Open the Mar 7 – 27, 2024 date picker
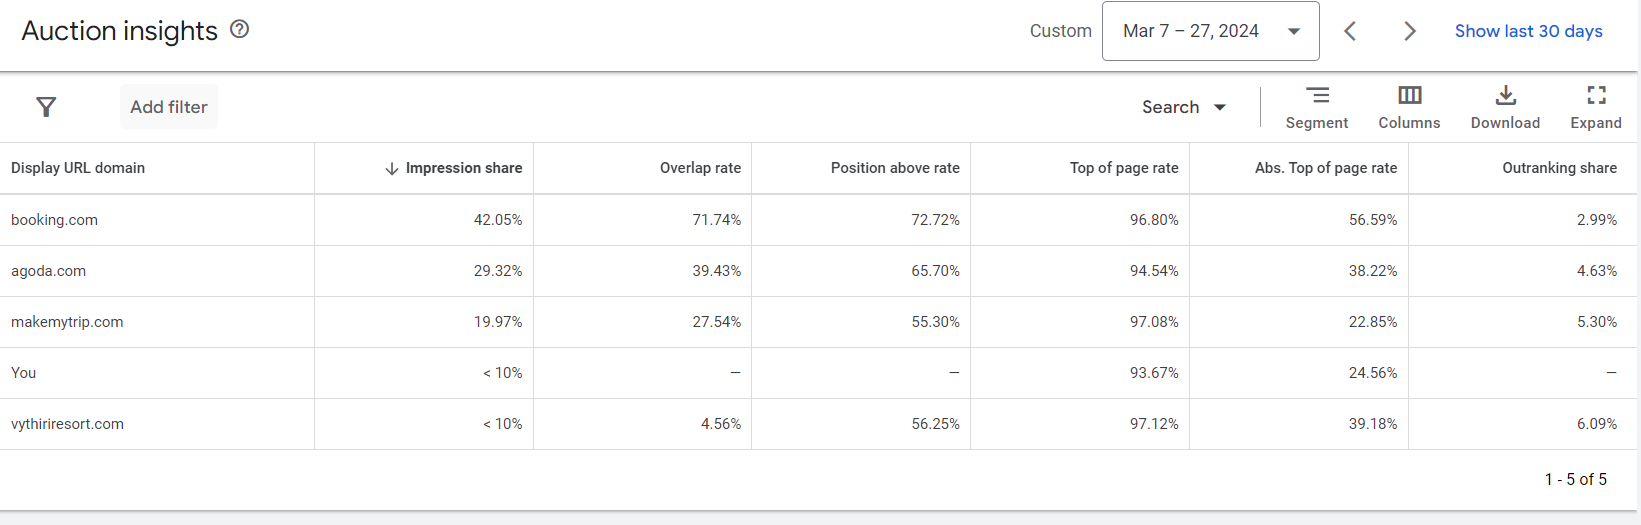Screen dimensions: 1641x525 [1210, 31]
